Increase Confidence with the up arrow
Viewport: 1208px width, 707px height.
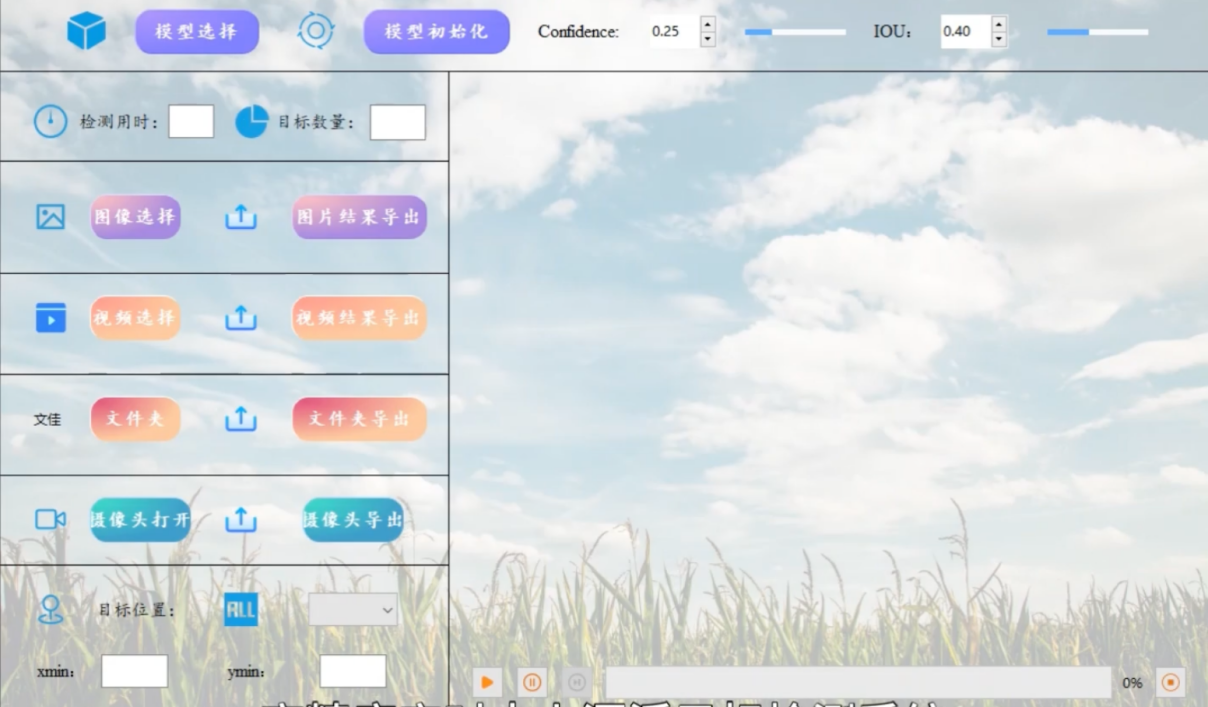[x=708, y=23]
